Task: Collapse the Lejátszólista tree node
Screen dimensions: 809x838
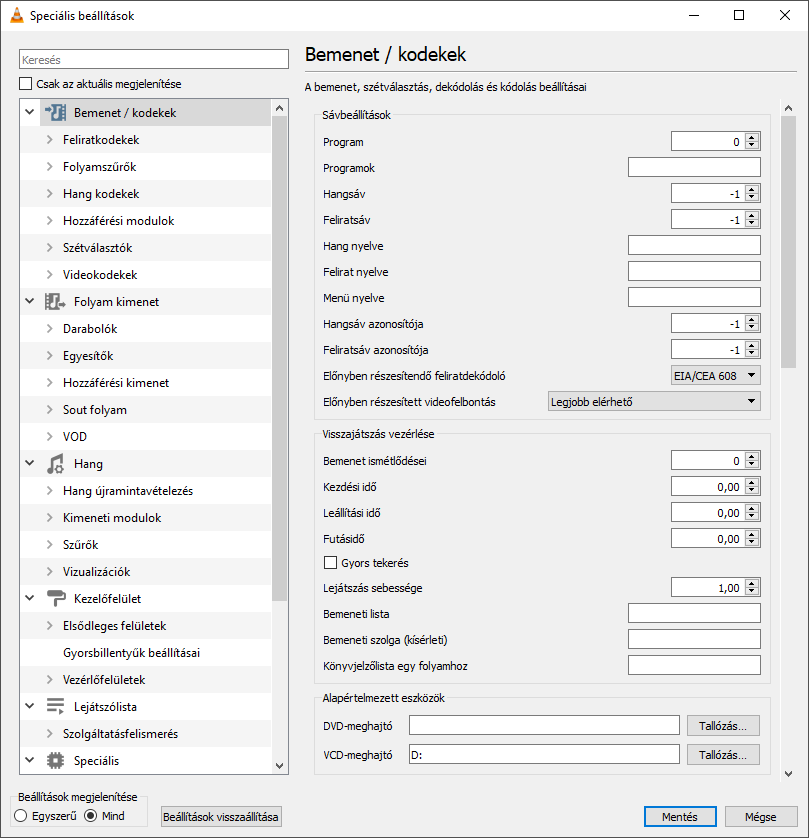Action: [30, 706]
